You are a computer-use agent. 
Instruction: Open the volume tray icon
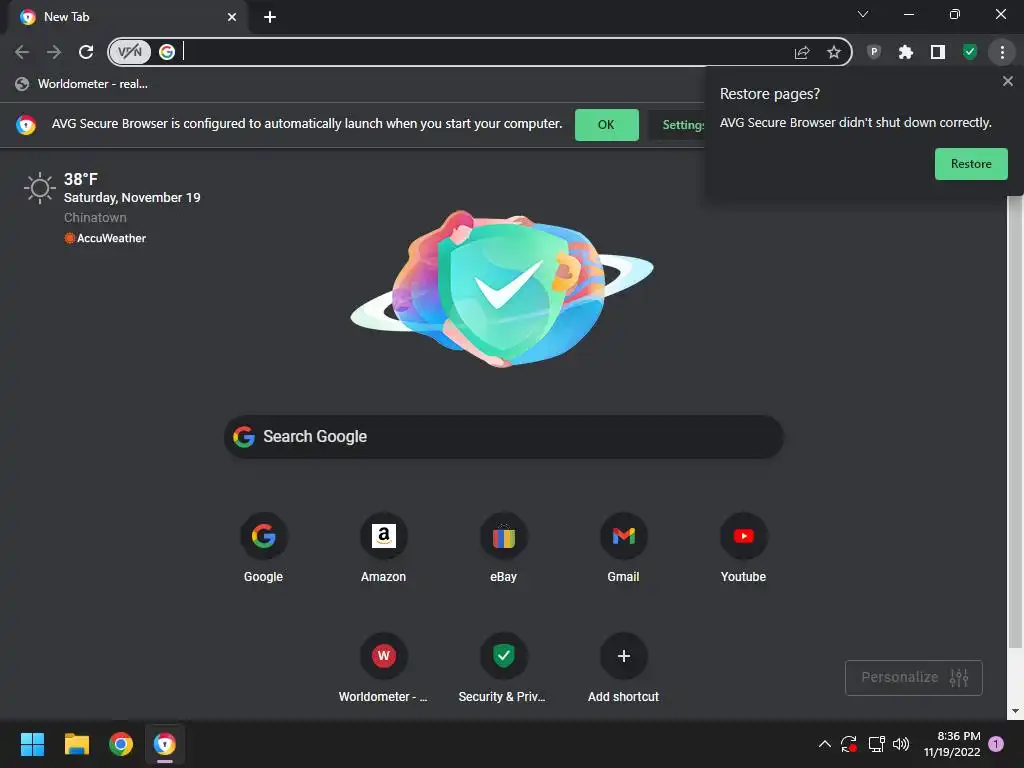901,744
